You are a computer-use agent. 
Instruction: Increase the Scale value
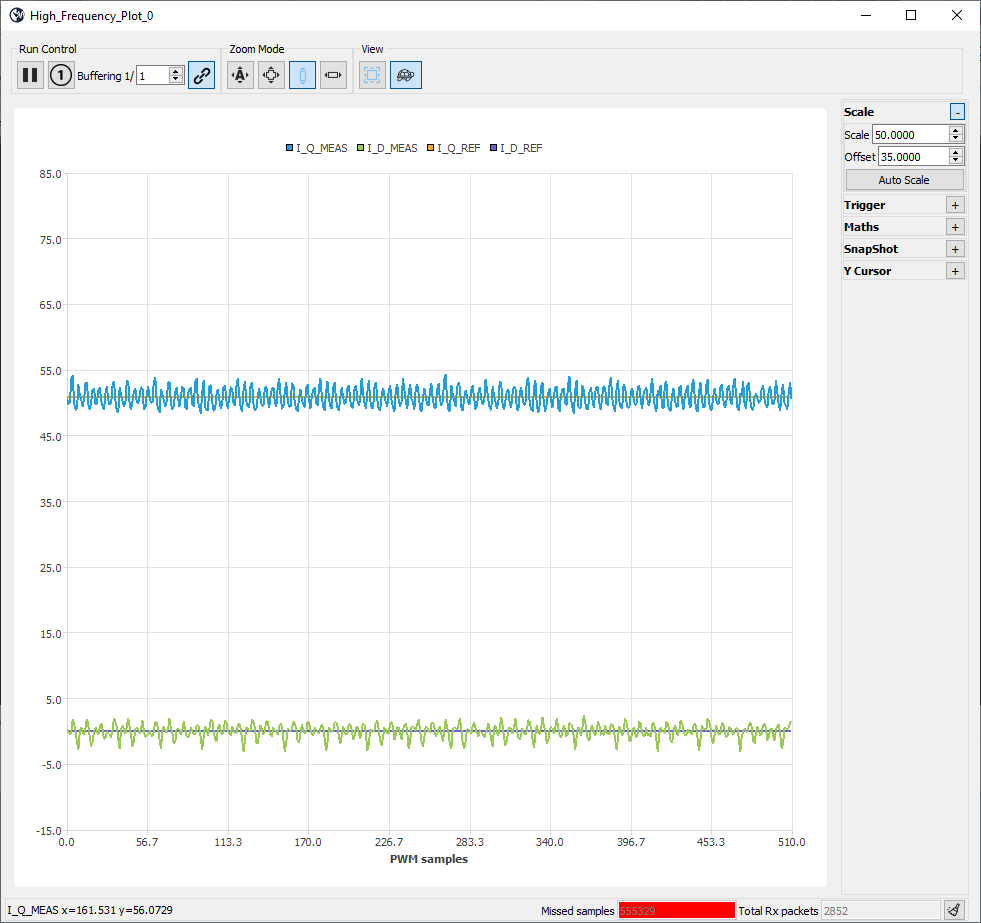coord(955,131)
